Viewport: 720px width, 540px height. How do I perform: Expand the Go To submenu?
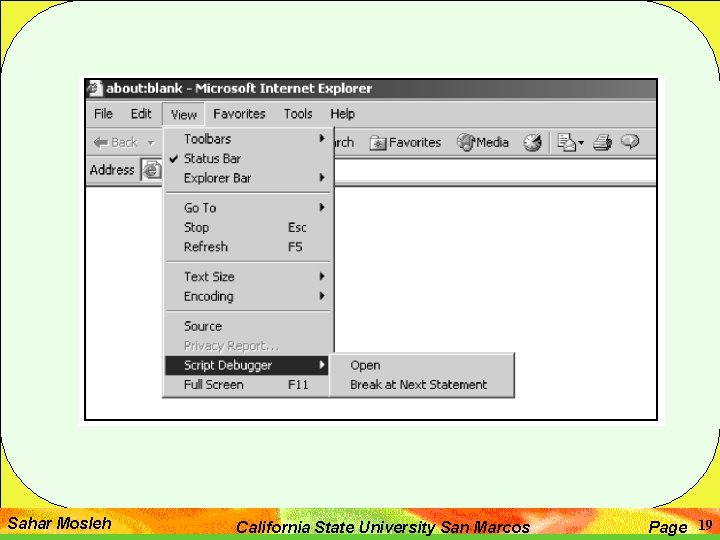[x=248, y=208]
